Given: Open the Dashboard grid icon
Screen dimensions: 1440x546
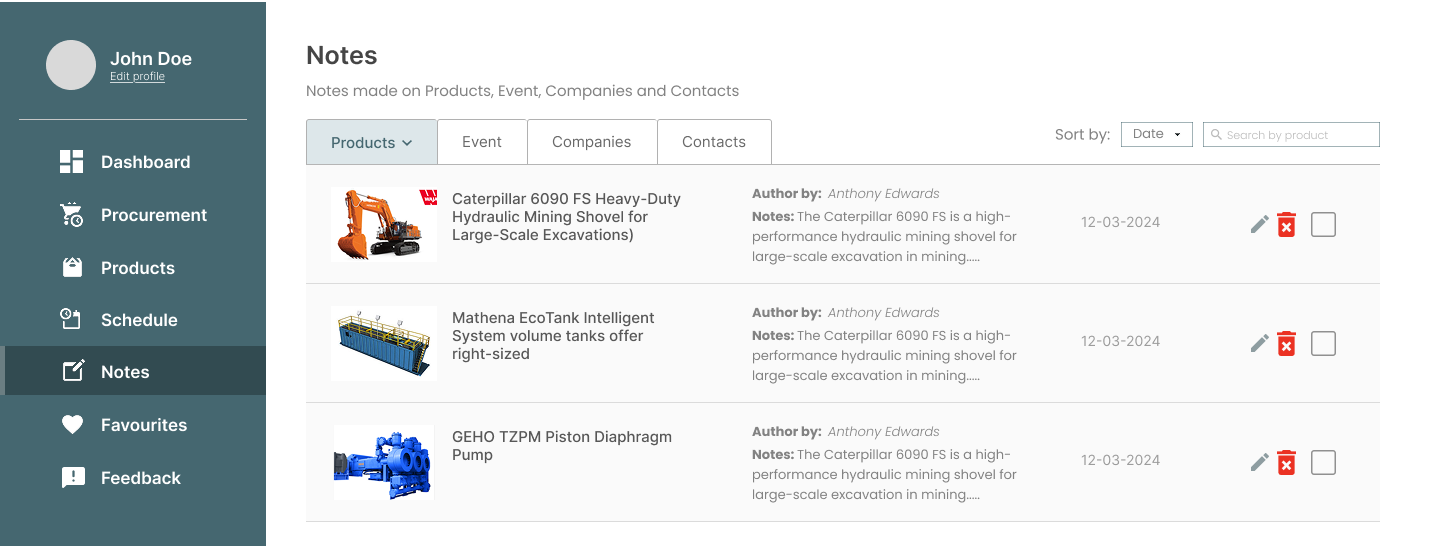Looking at the screenshot, I should click(x=72, y=162).
